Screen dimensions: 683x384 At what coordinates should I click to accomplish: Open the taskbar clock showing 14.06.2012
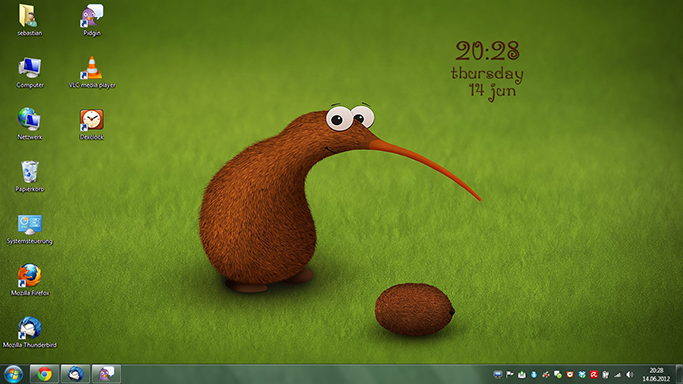tap(656, 374)
